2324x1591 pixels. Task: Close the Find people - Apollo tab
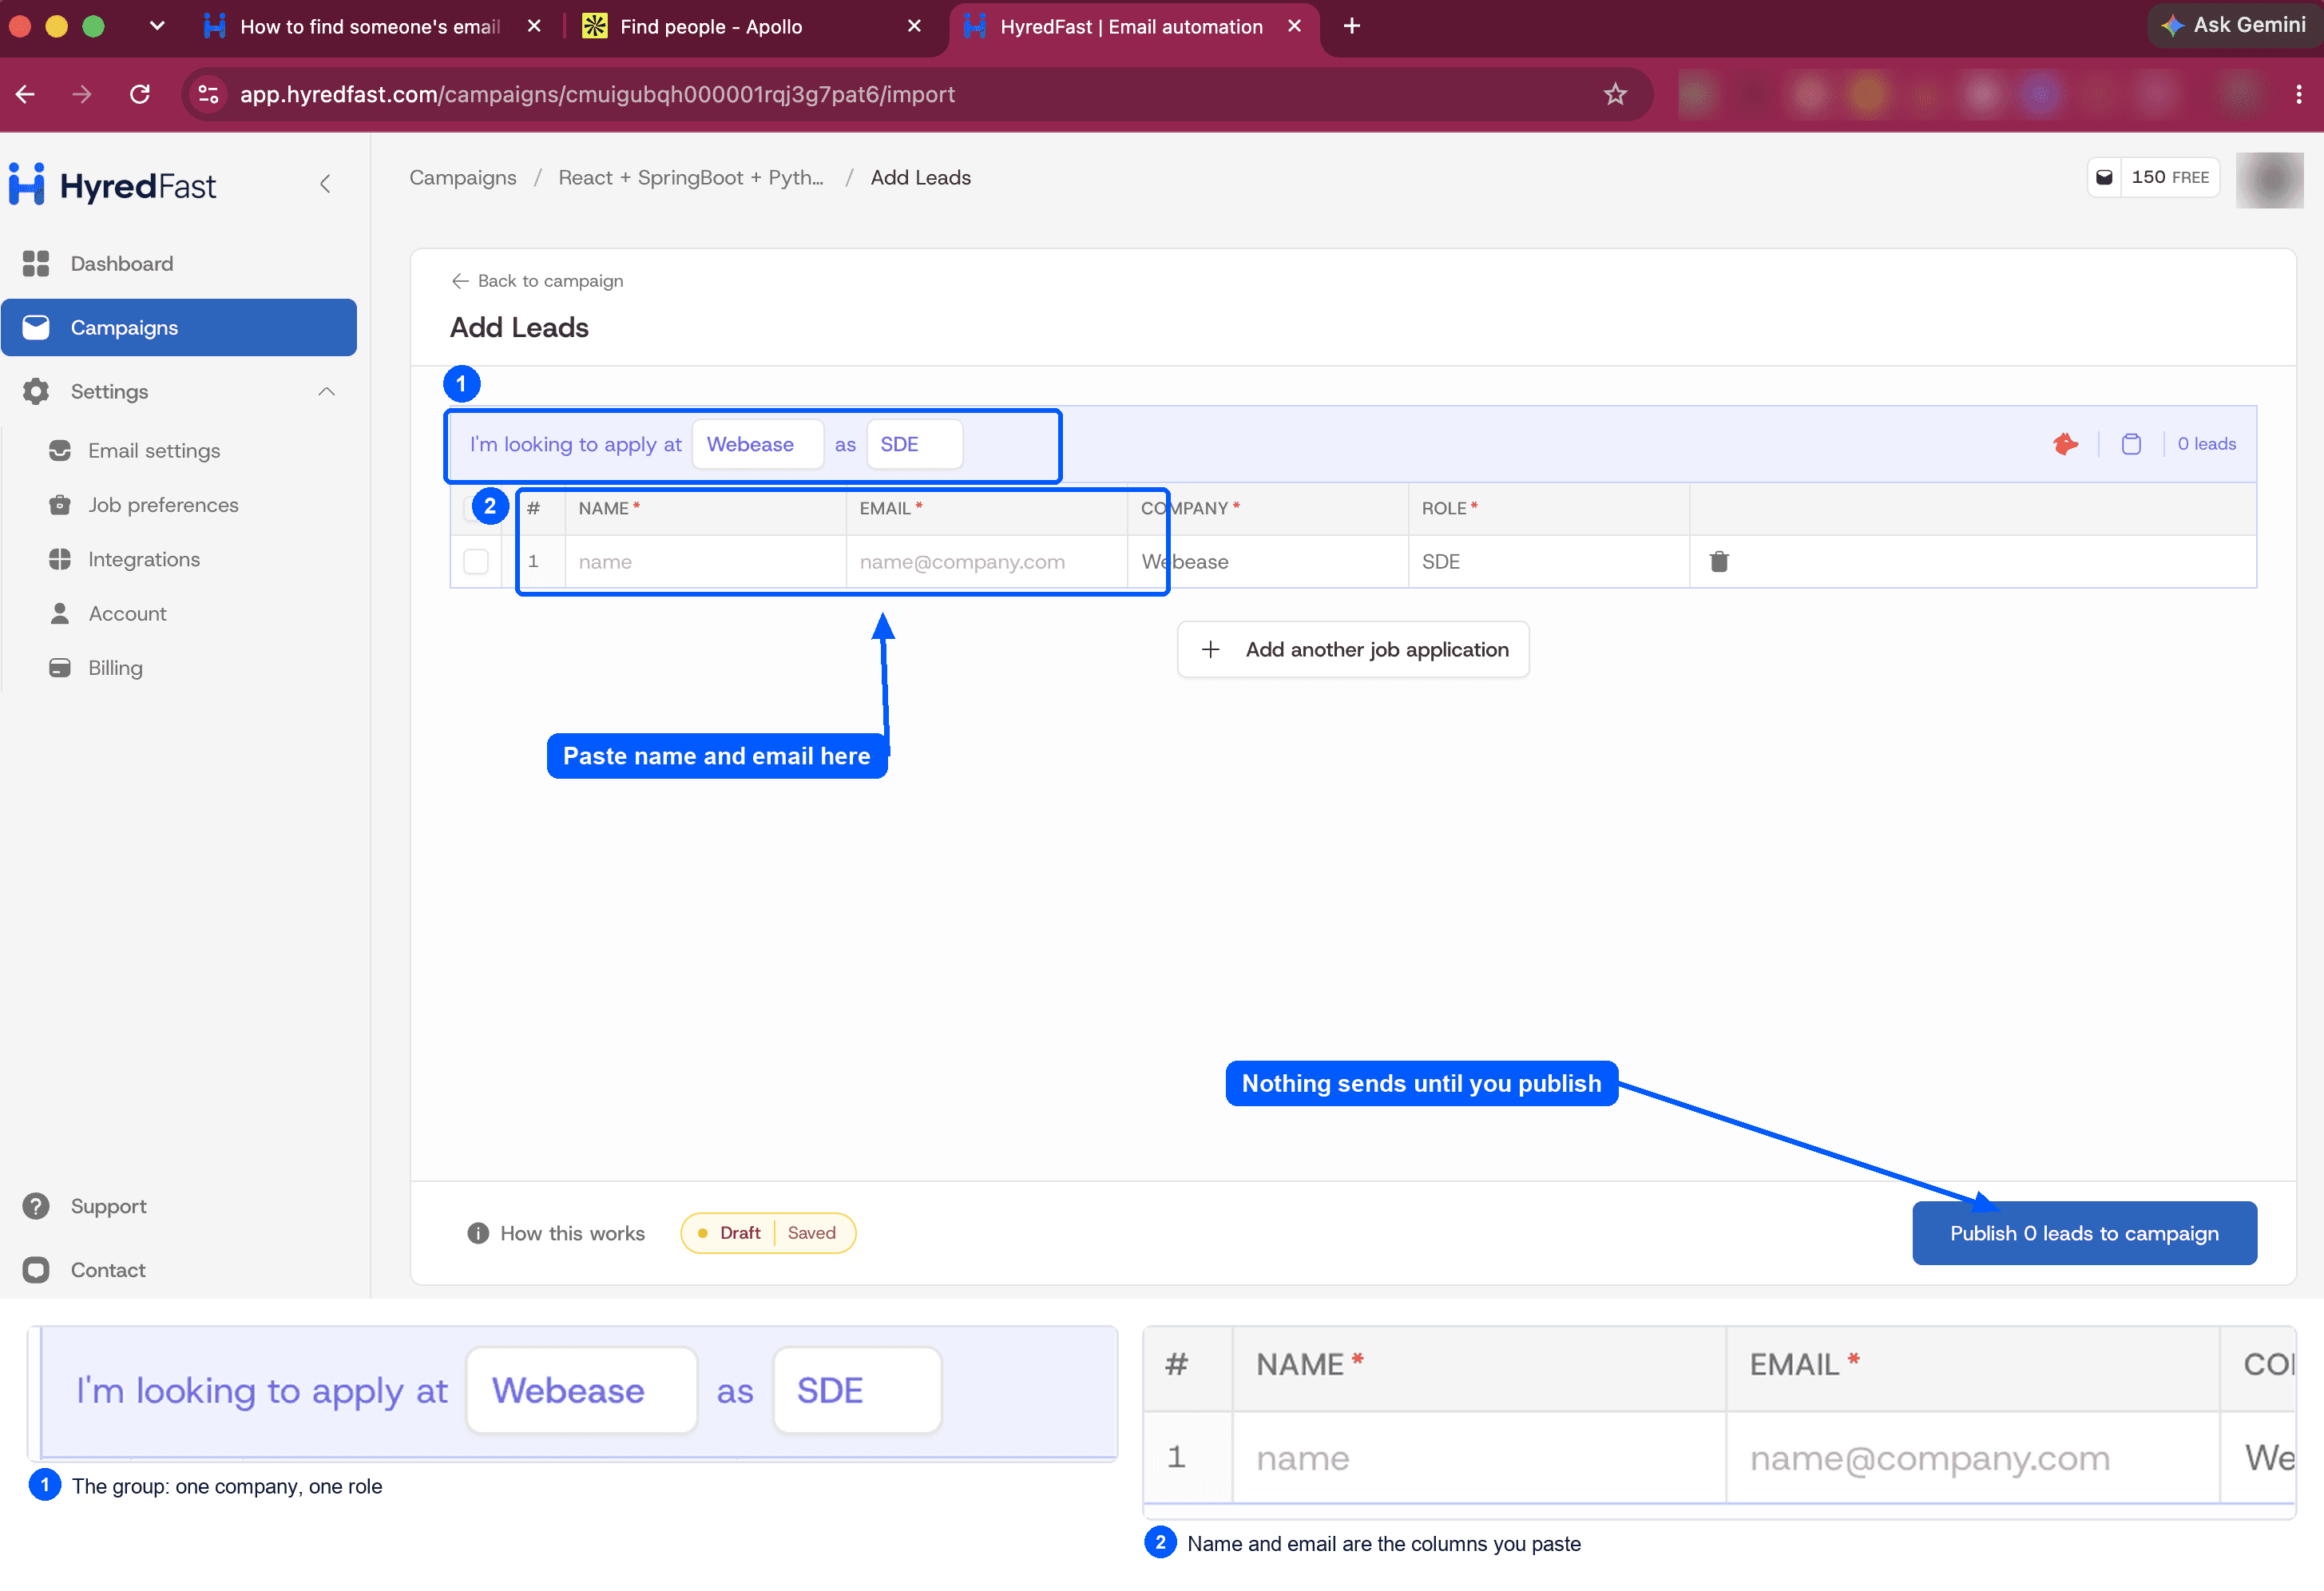914,26
